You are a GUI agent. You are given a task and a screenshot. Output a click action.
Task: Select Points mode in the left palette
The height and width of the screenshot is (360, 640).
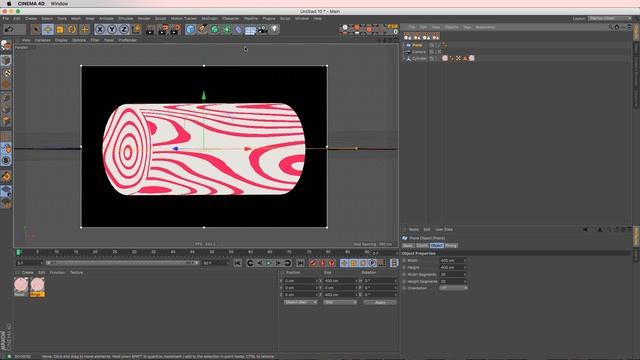[x=6, y=97]
